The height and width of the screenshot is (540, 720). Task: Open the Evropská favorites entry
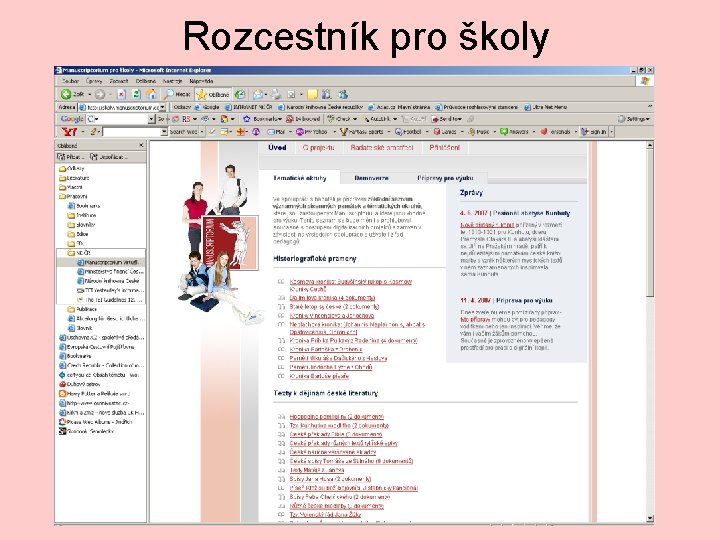tap(97, 347)
